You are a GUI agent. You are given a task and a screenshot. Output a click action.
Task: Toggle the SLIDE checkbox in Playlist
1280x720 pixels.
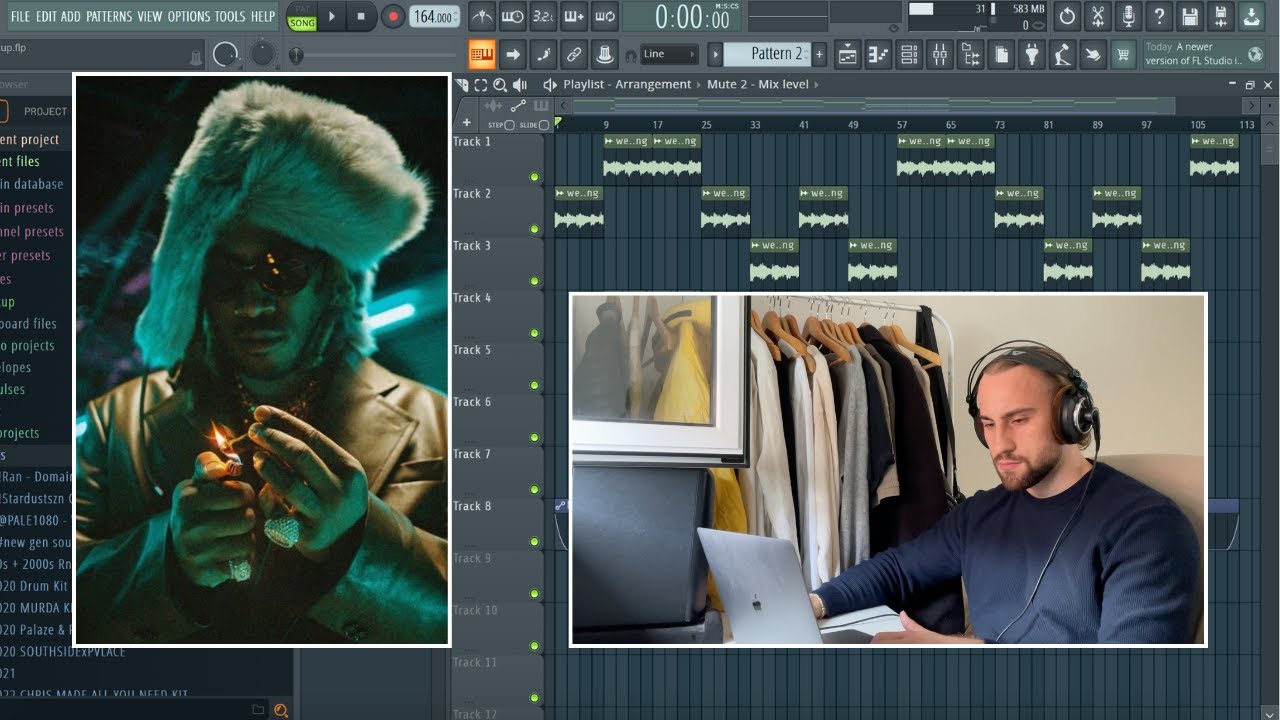544,125
